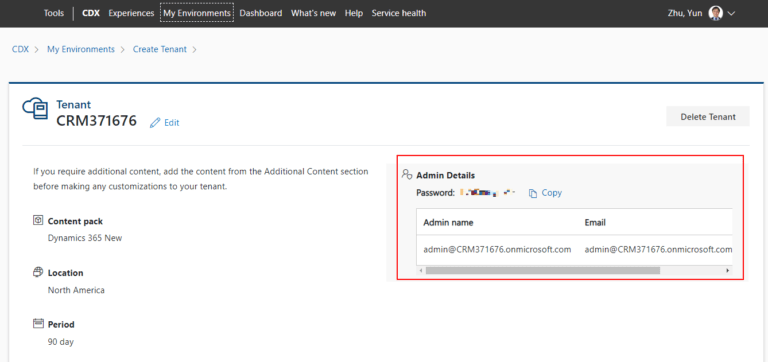Click the Admin Details person icon

click(x=407, y=174)
